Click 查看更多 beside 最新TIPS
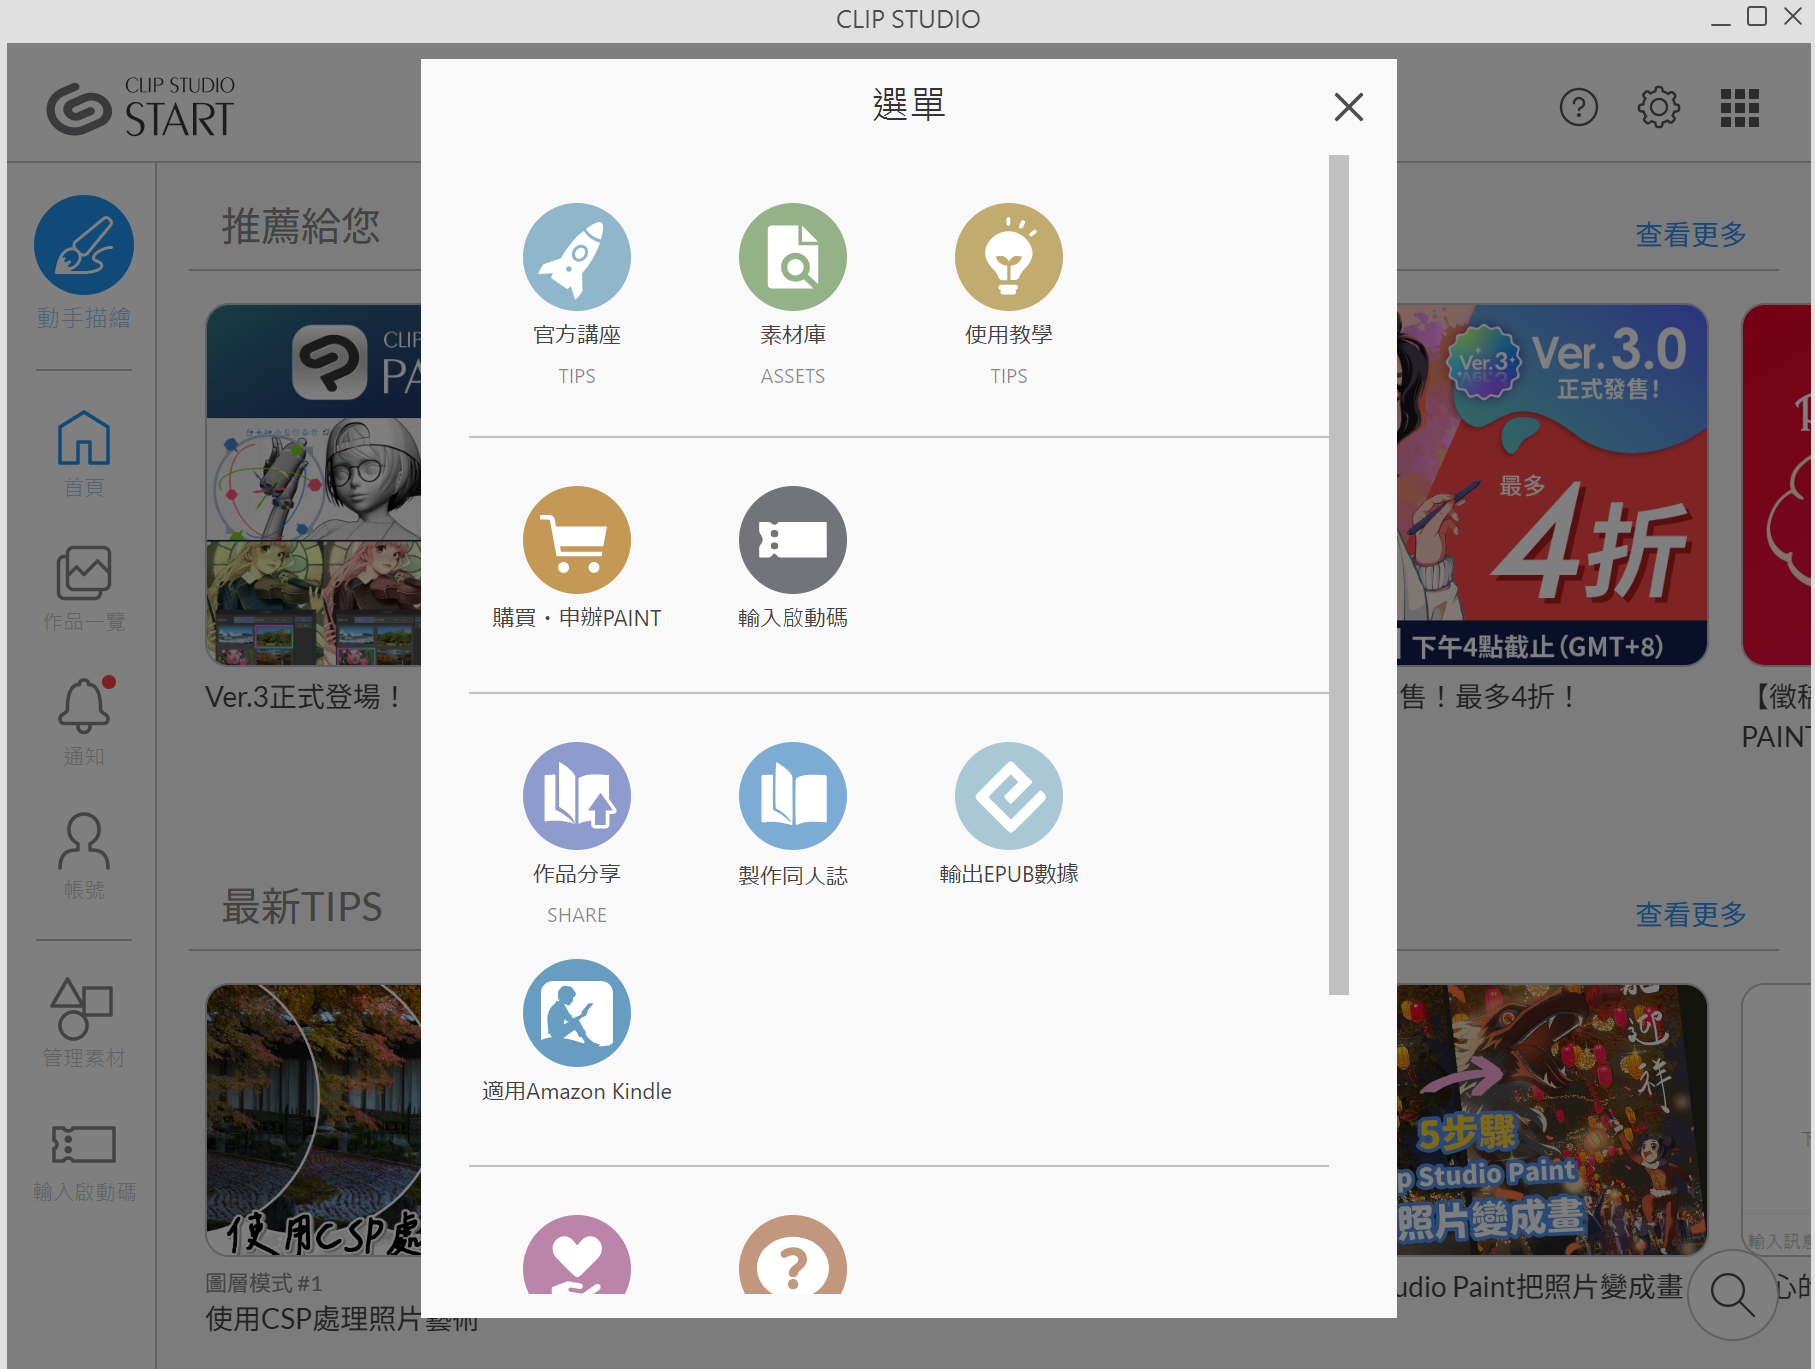Screen dimensions: 1815x1369 pyautogui.click(x=1691, y=915)
